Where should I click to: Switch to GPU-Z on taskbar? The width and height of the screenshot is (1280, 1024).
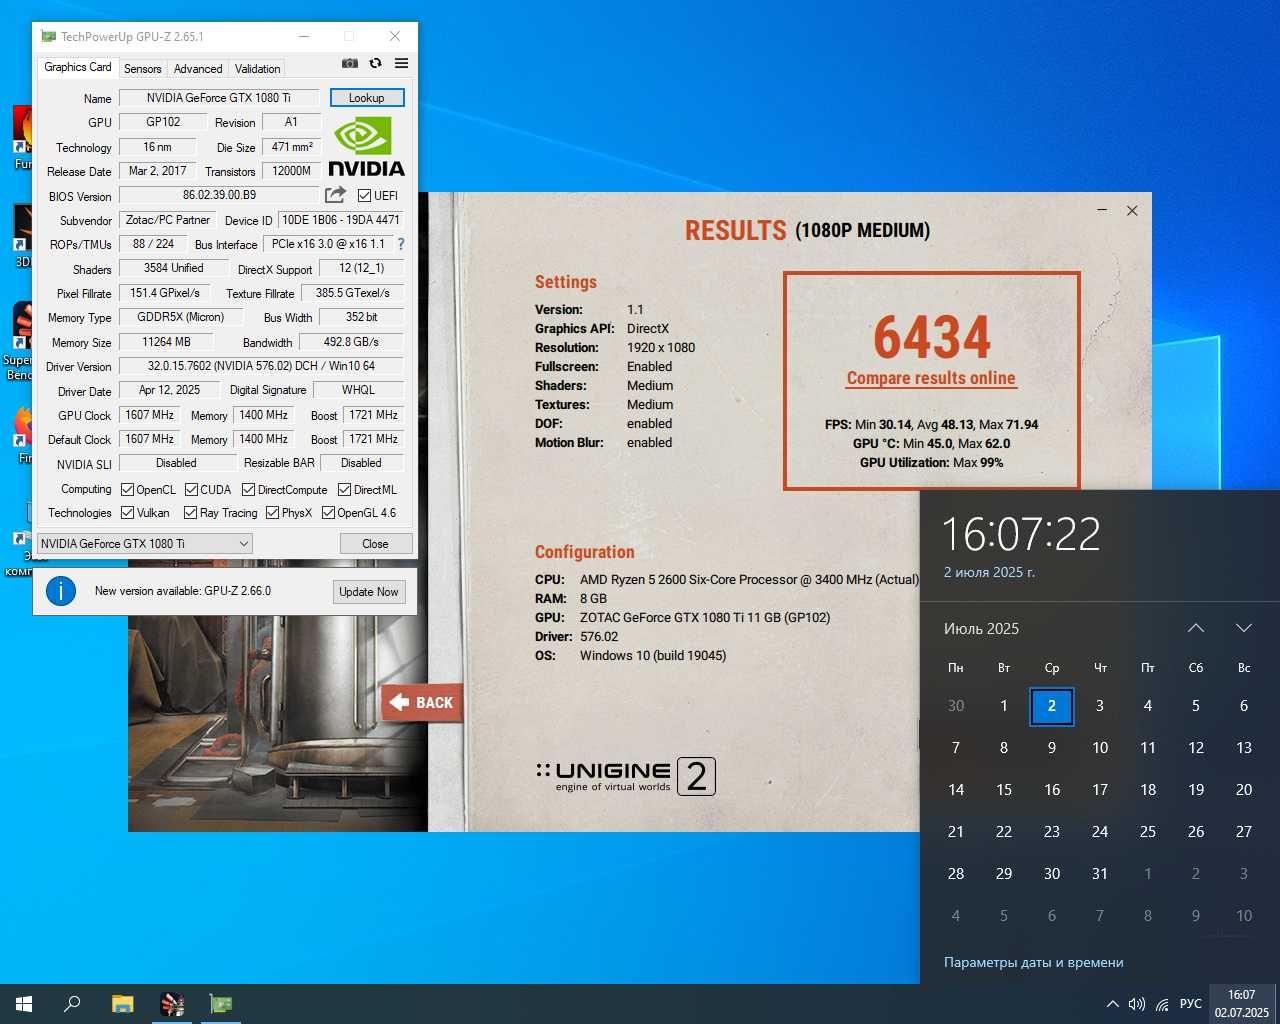click(220, 1004)
